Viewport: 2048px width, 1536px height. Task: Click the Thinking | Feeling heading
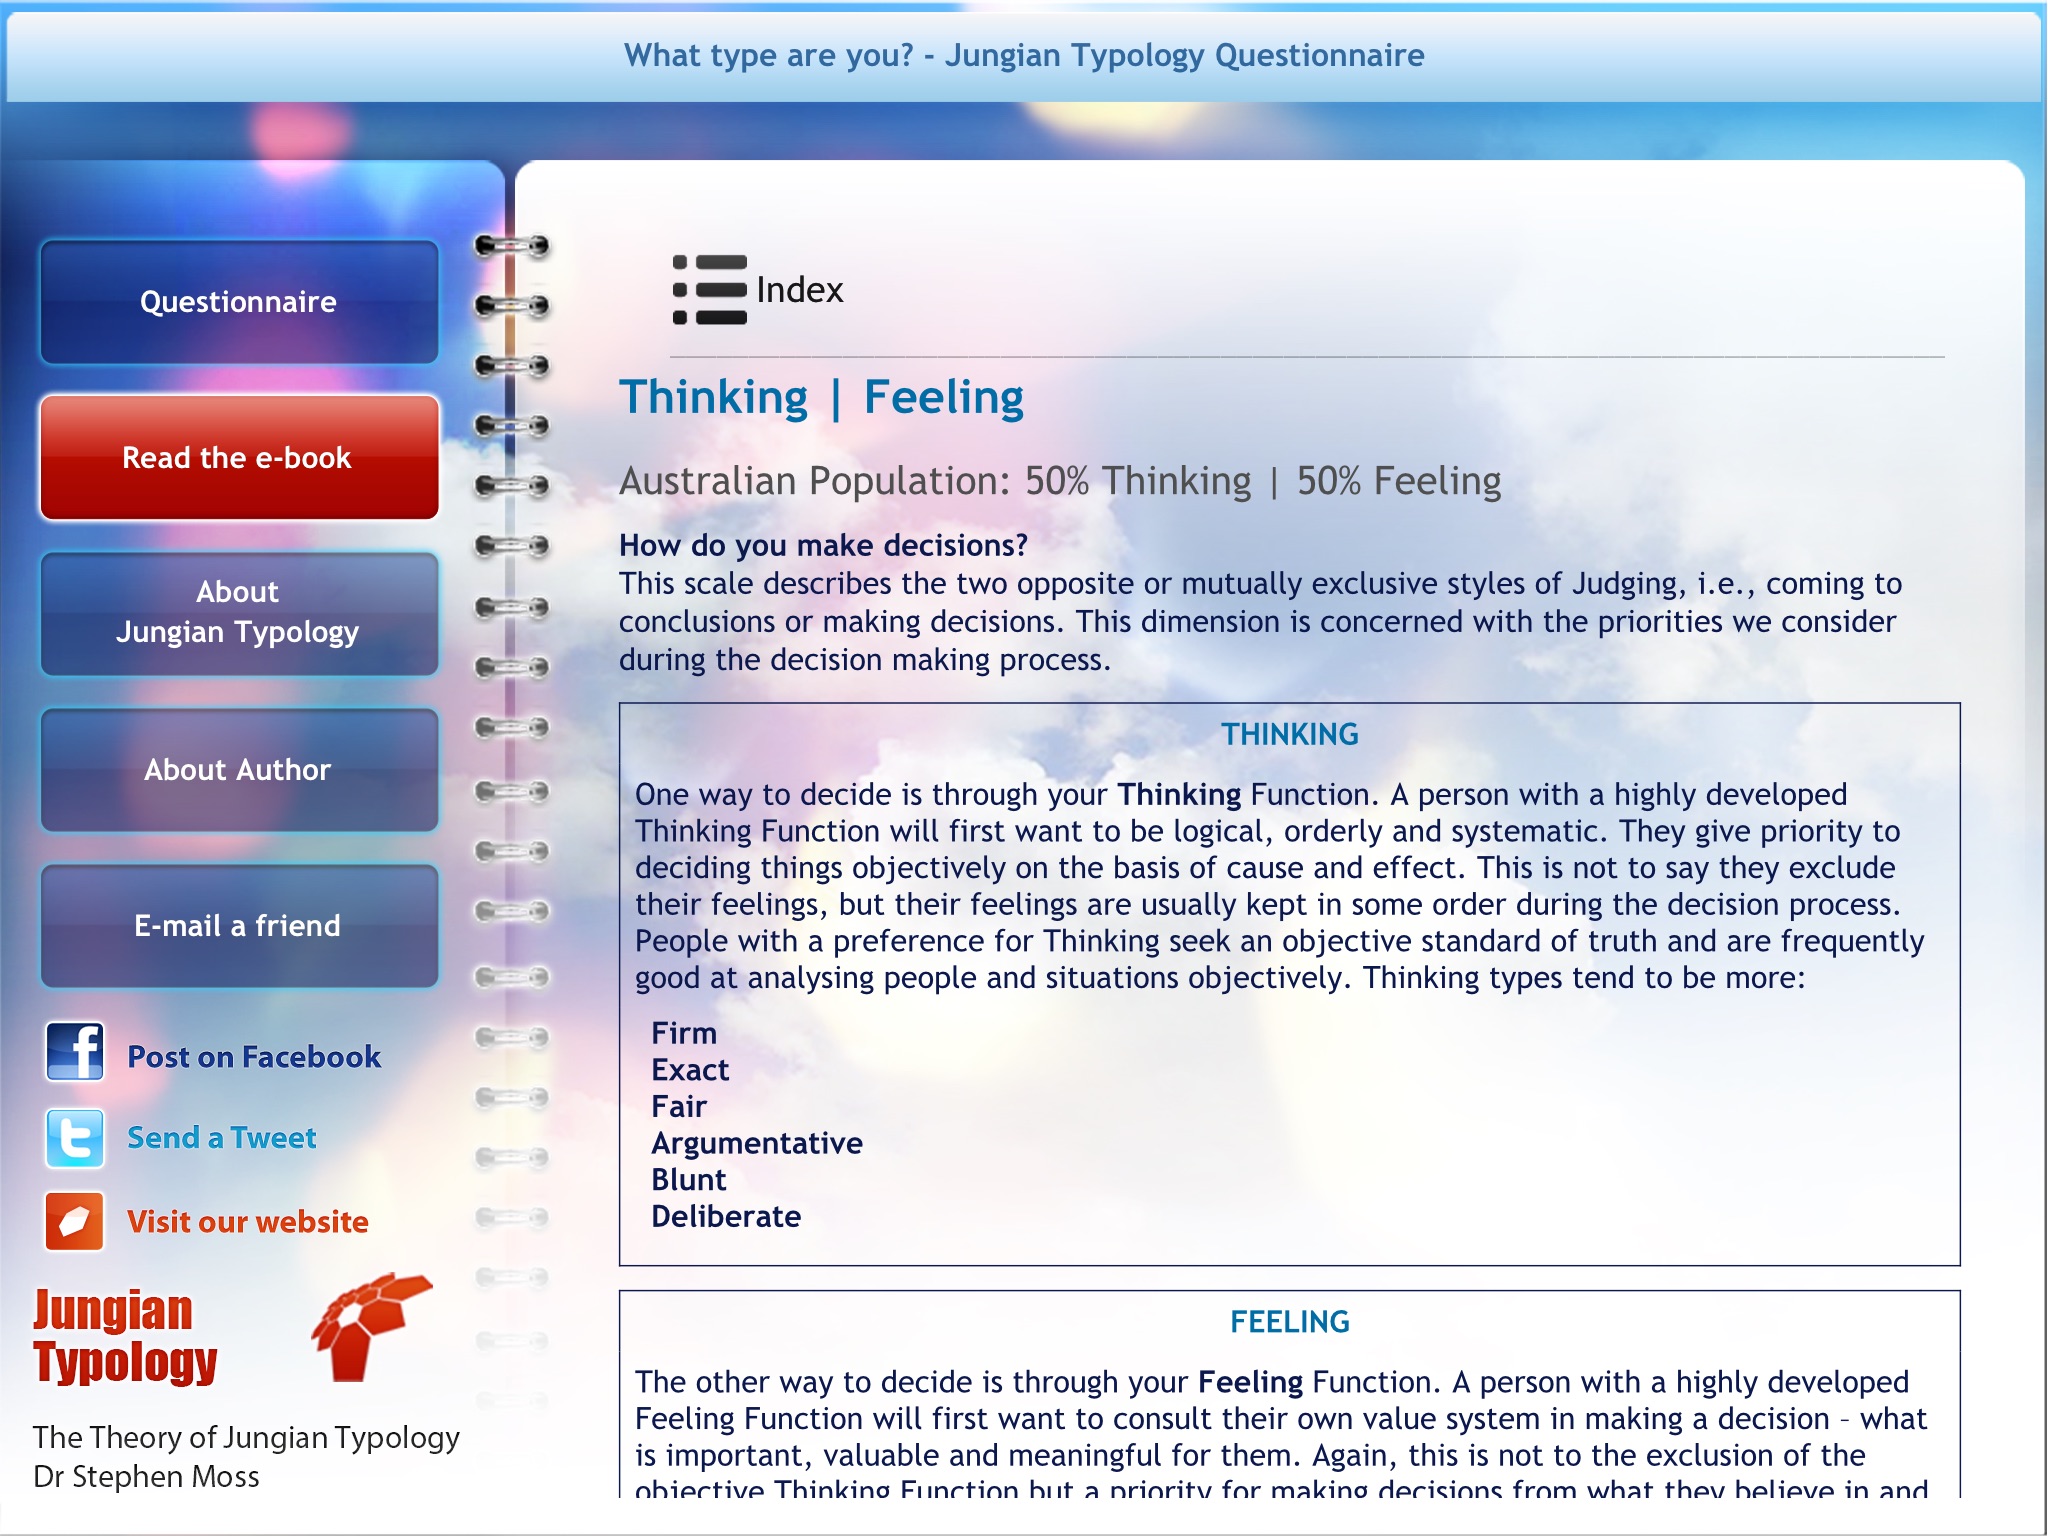[x=821, y=397]
